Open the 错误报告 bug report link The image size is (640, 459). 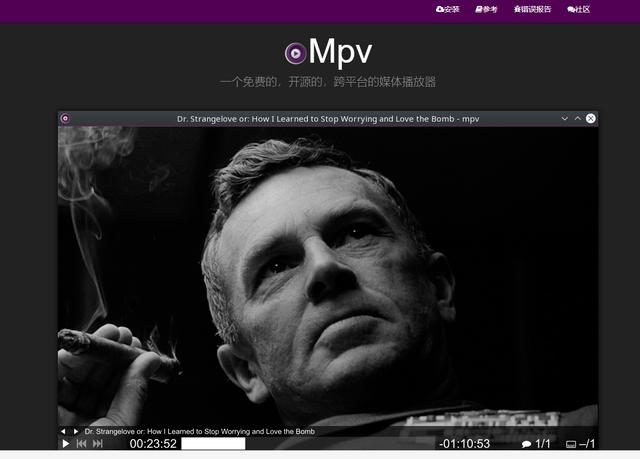coord(532,9)
